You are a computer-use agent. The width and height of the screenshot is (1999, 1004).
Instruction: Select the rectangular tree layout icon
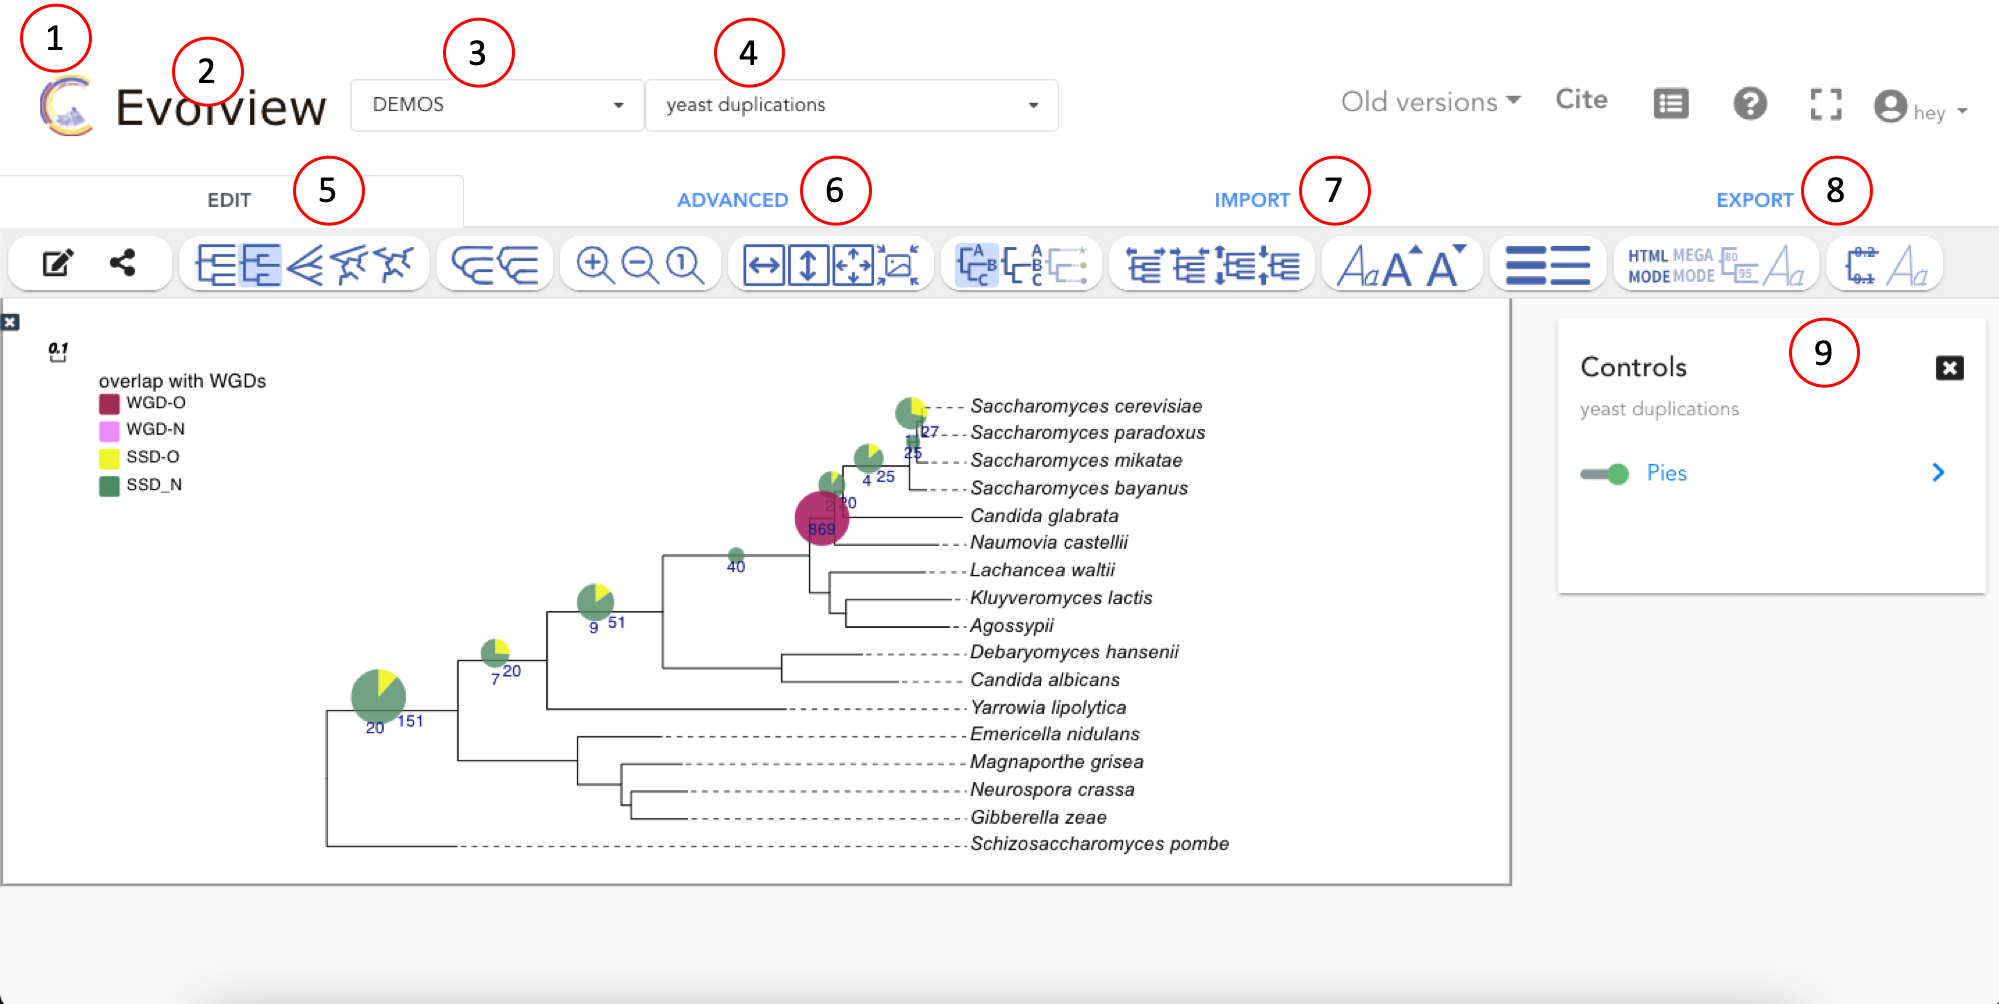coord(217,263)
